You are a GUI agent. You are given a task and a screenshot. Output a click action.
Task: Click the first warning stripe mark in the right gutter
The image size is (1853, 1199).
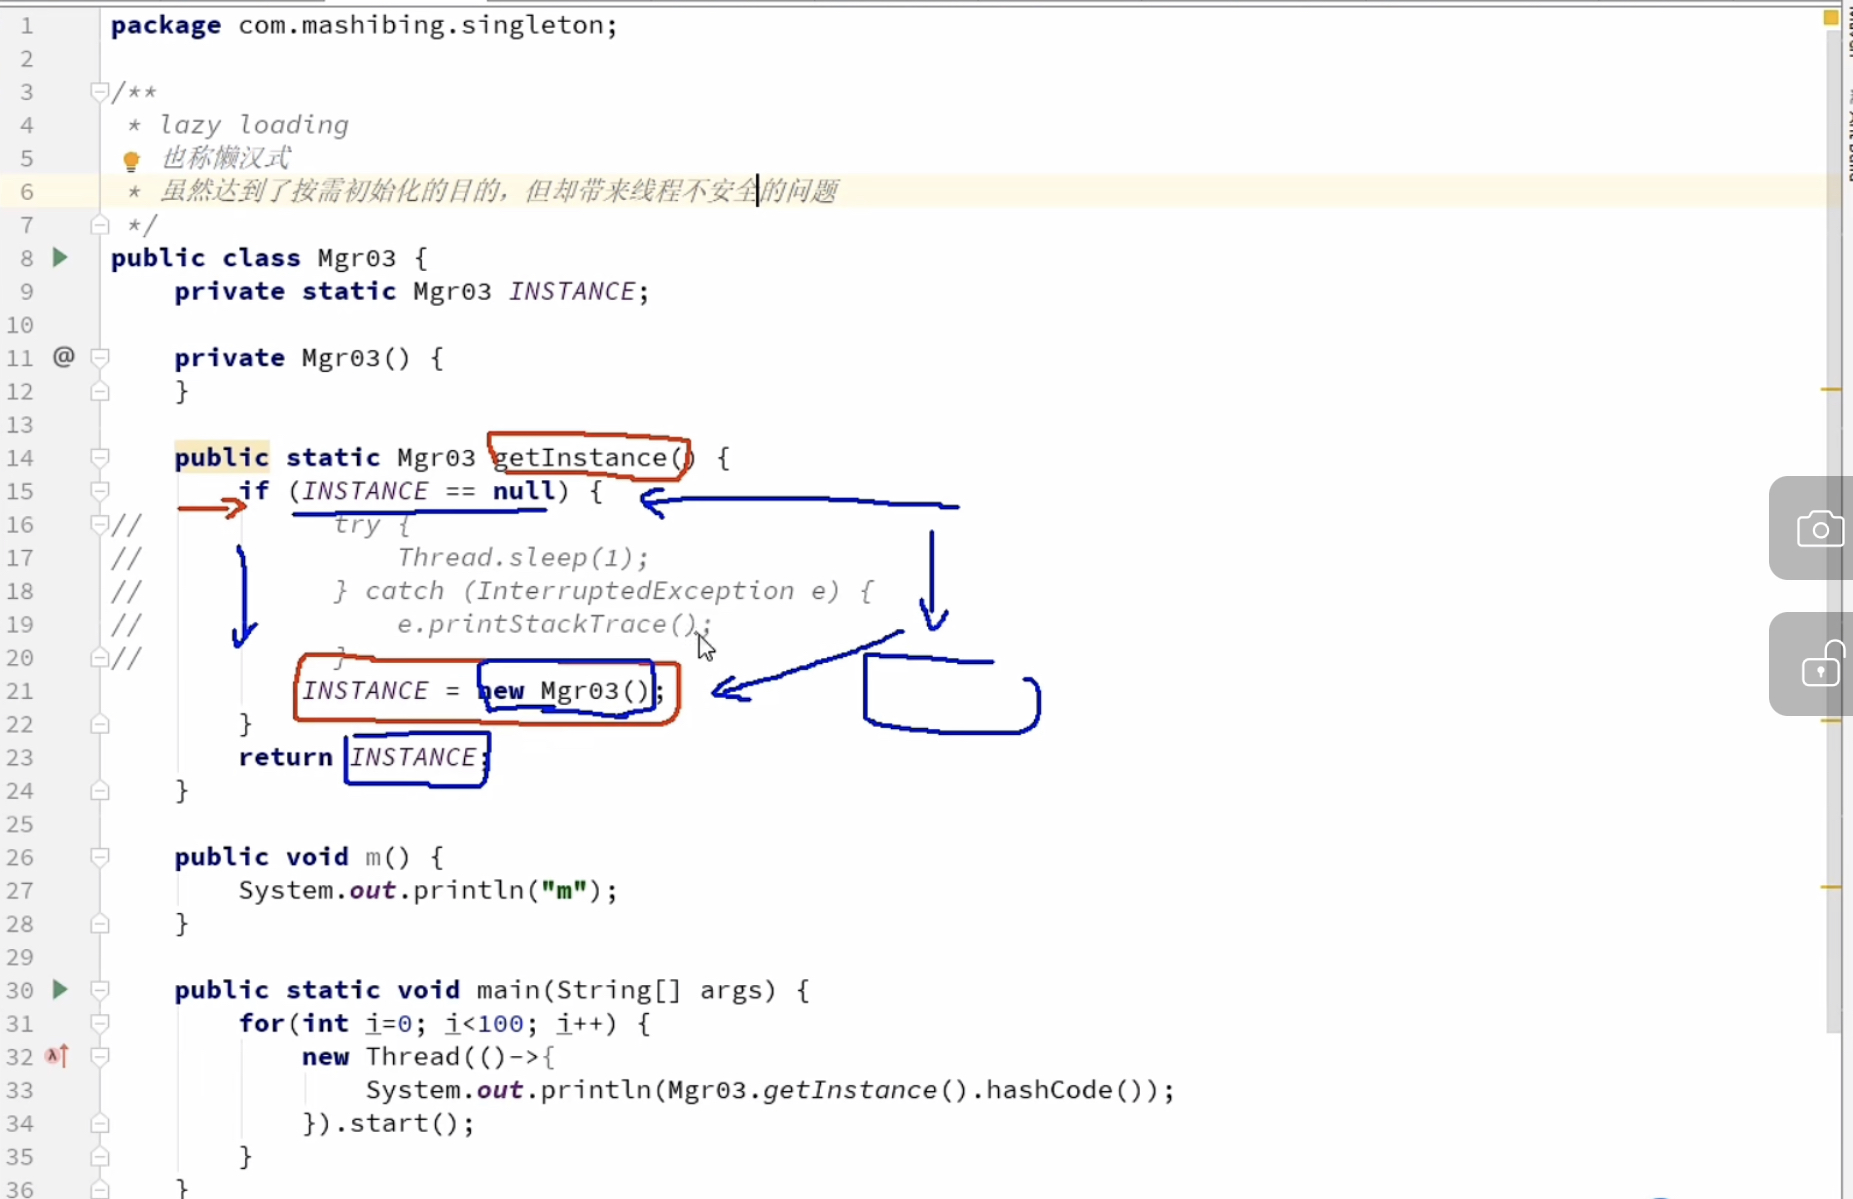pyautogui.click(x=1831, y=389)
